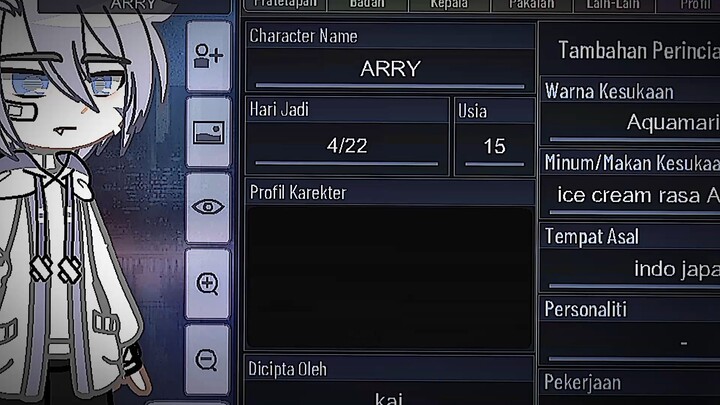Click inside the Profil Karekter text box
The image size is (720, 405).
[389, 277]
